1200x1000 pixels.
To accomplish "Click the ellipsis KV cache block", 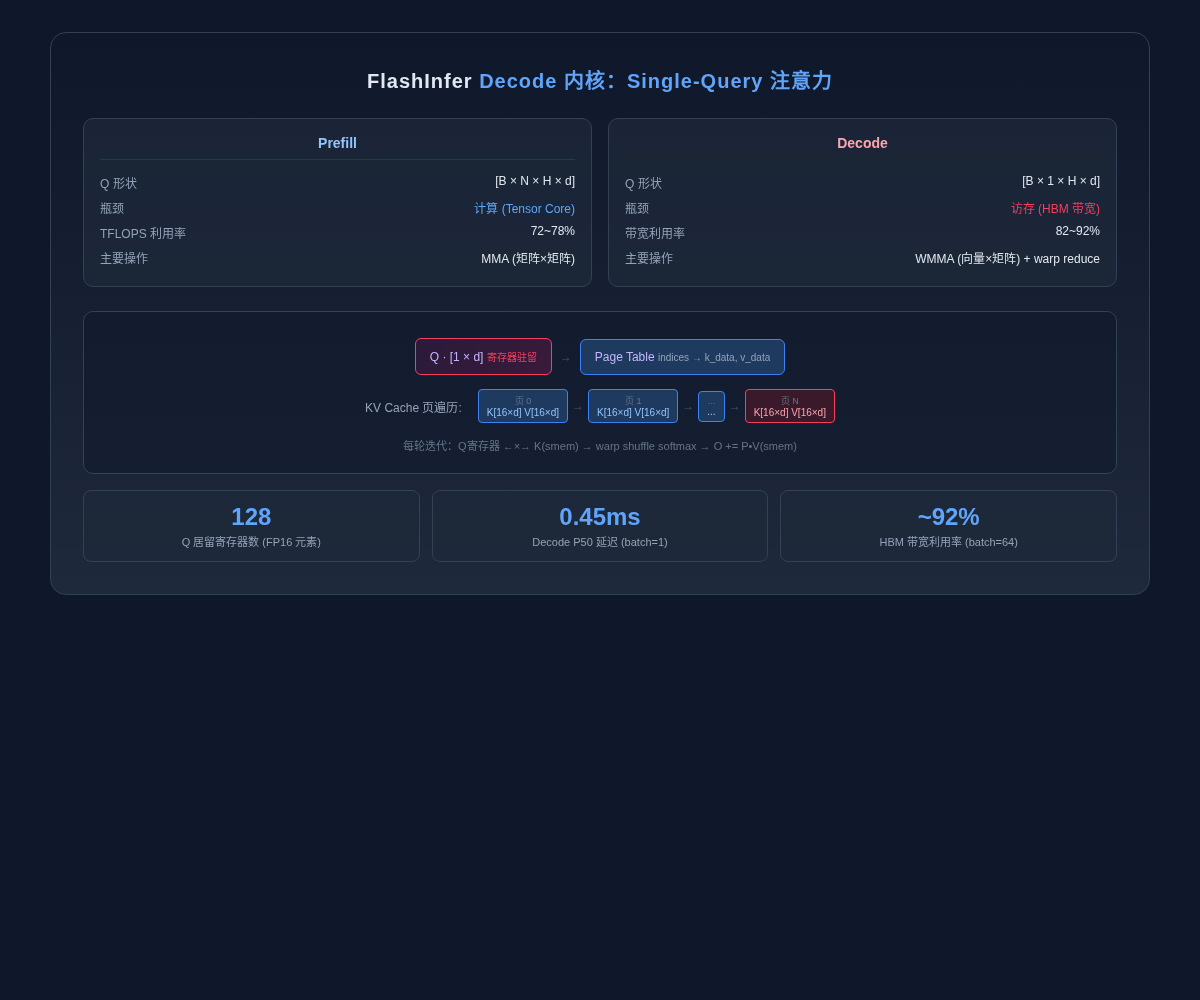I will click(x=711, y=406).
